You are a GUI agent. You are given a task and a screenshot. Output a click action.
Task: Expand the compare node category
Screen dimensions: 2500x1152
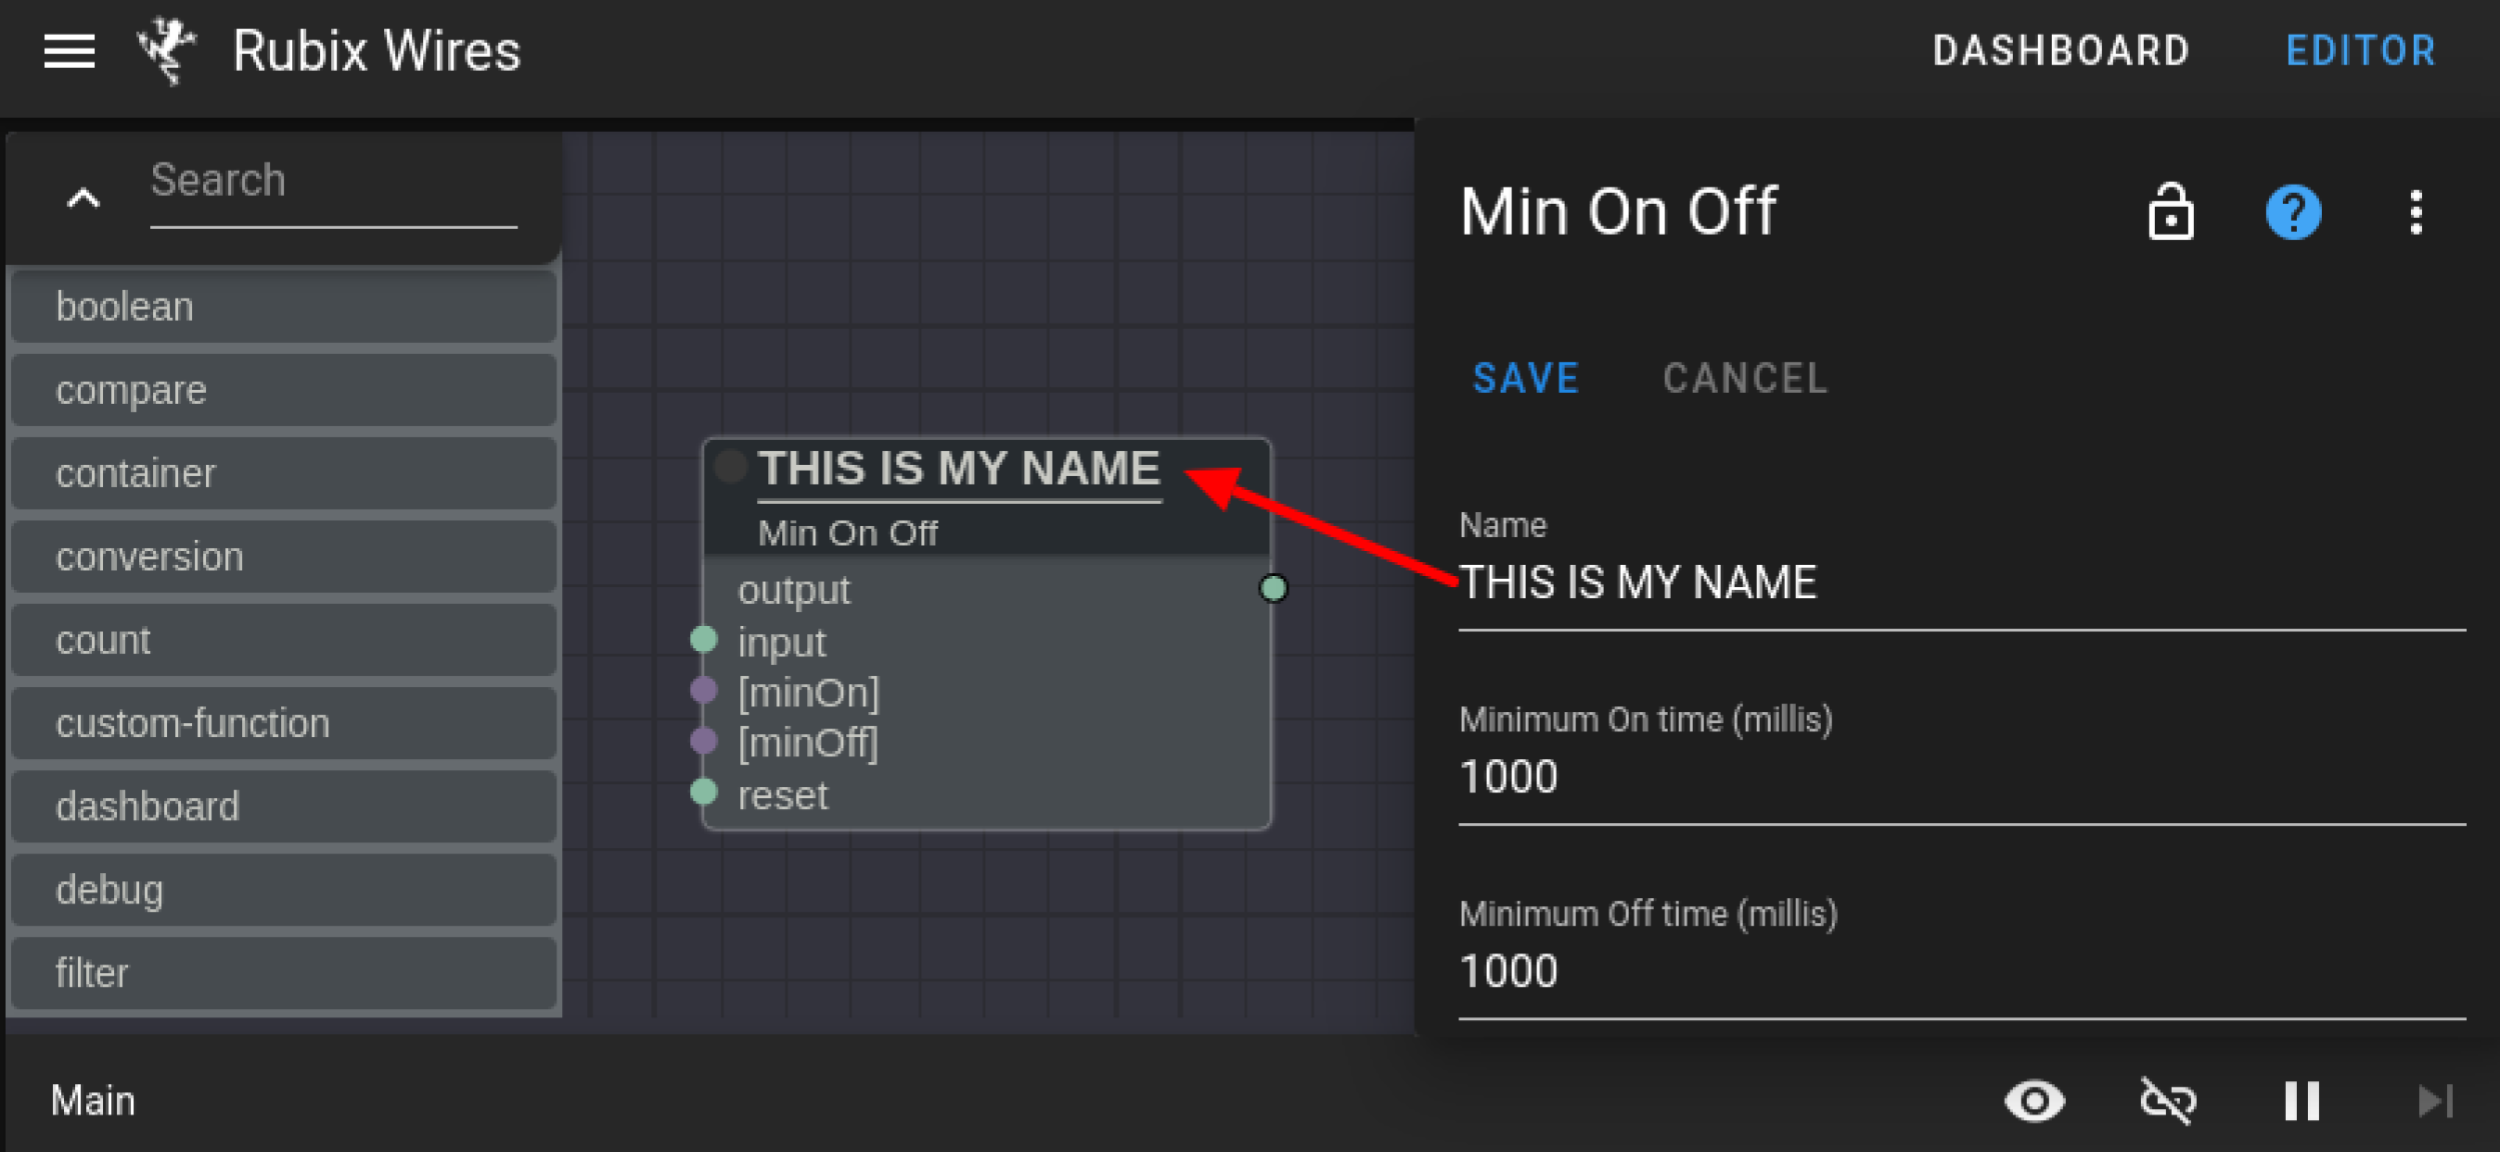click(x=284, y=390)
